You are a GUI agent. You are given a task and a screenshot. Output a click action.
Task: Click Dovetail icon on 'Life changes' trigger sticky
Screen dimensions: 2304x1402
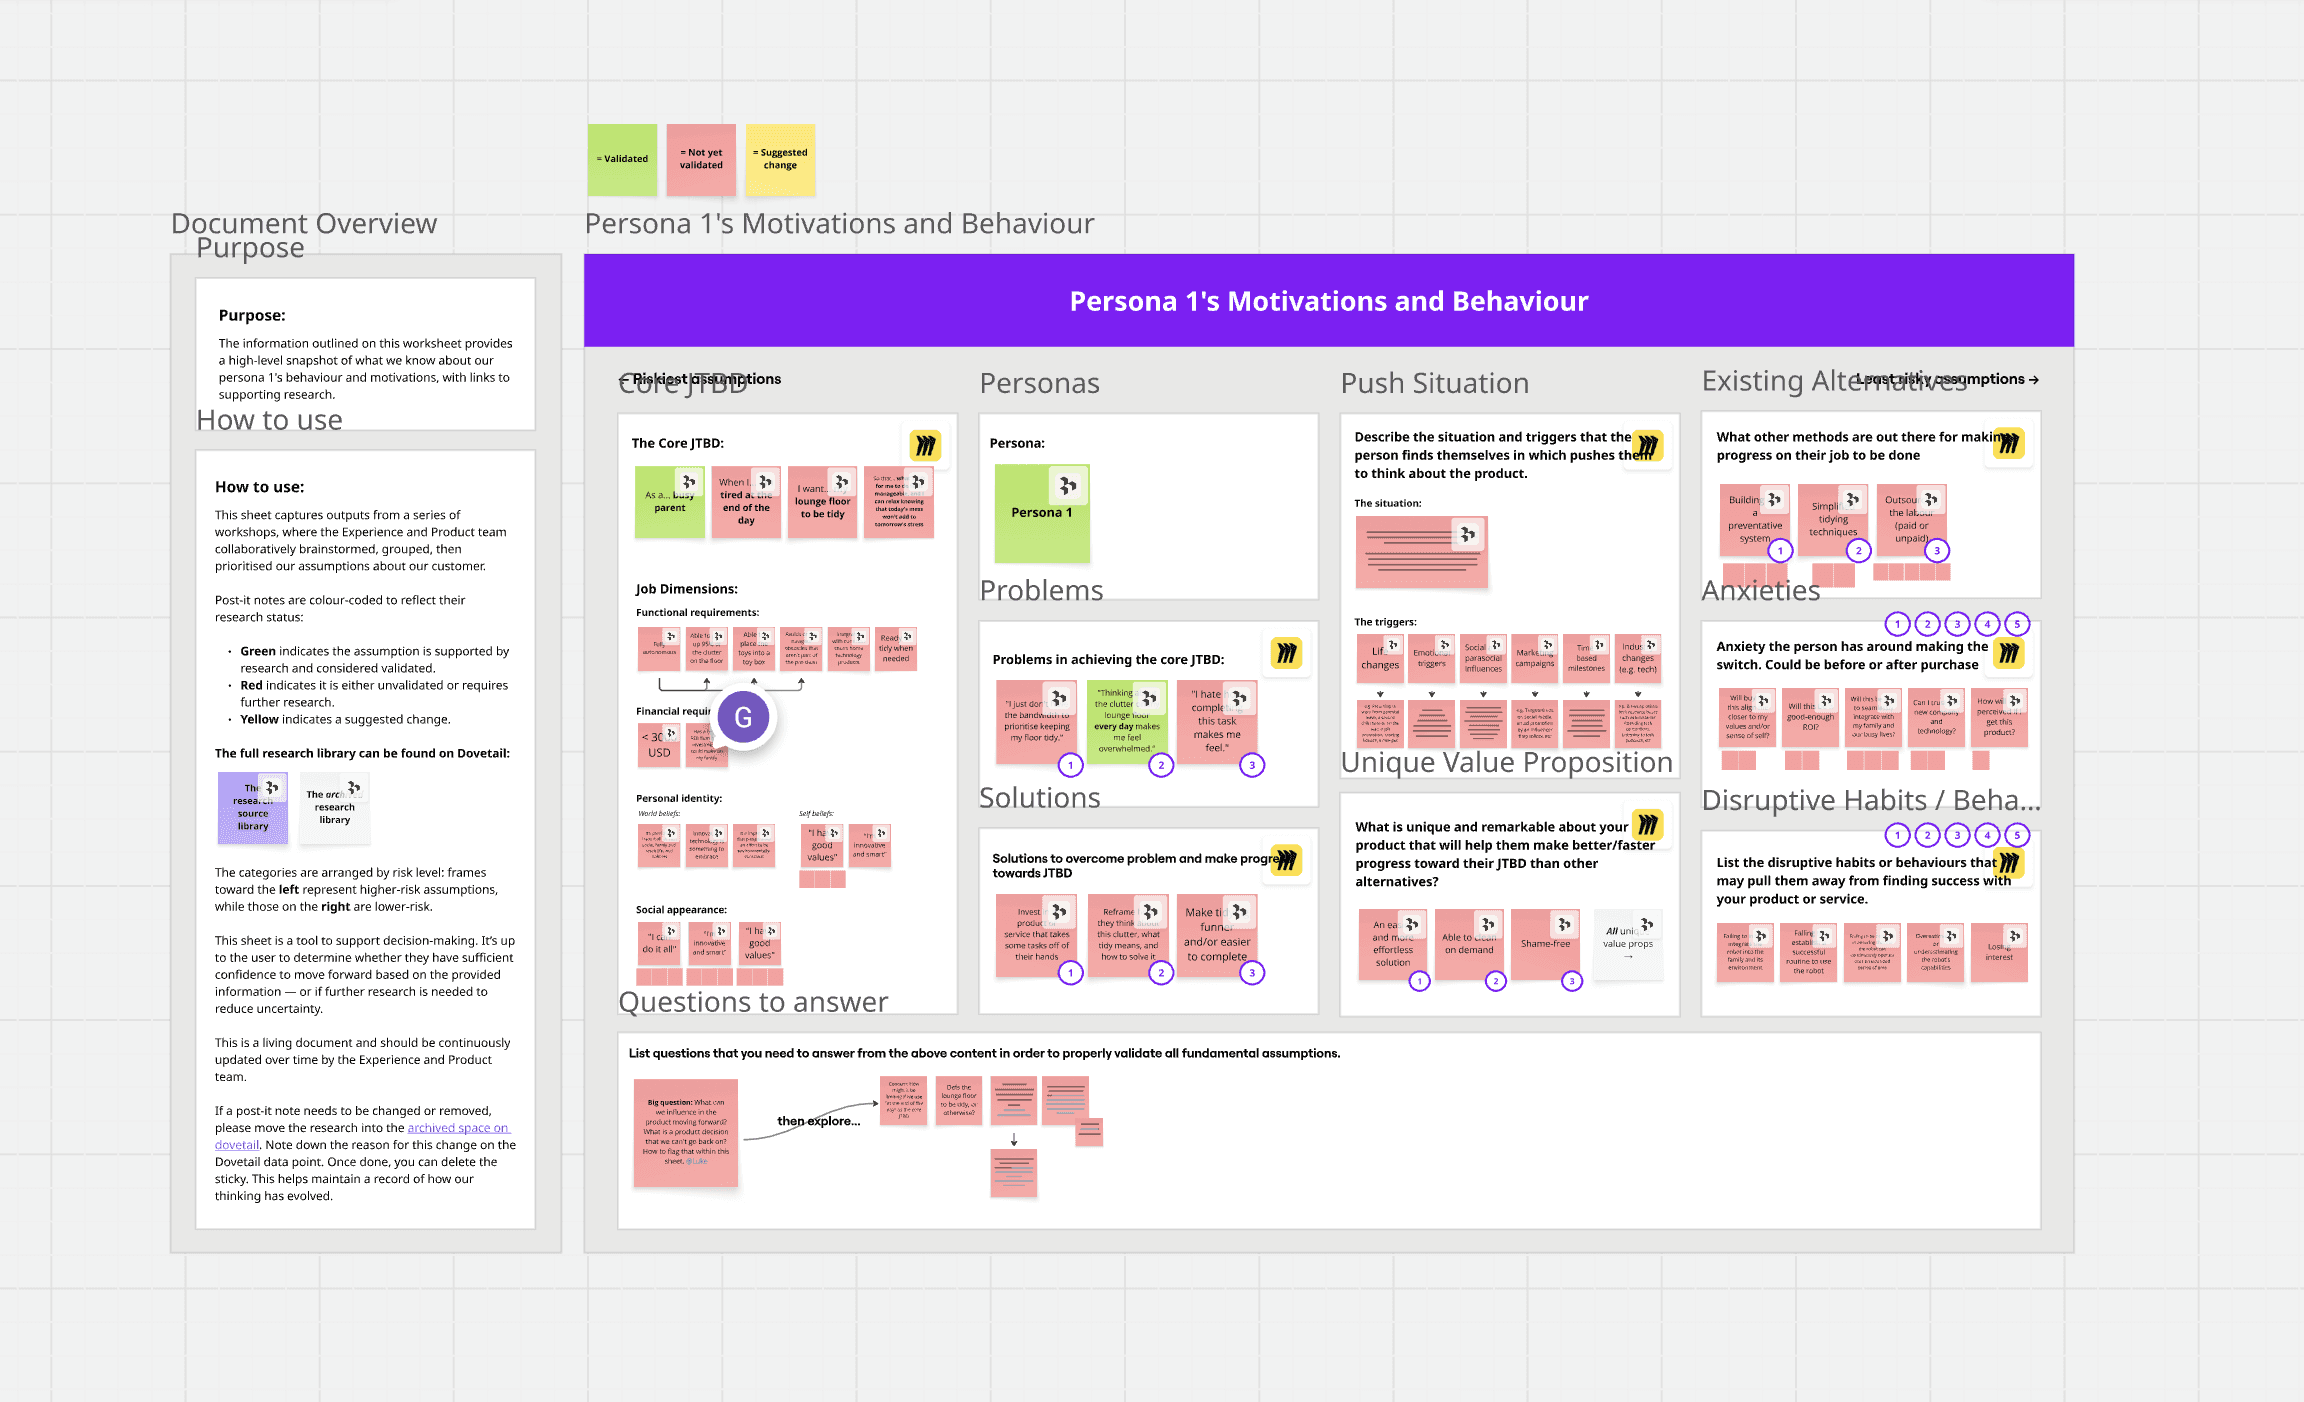coord(1392,645)
